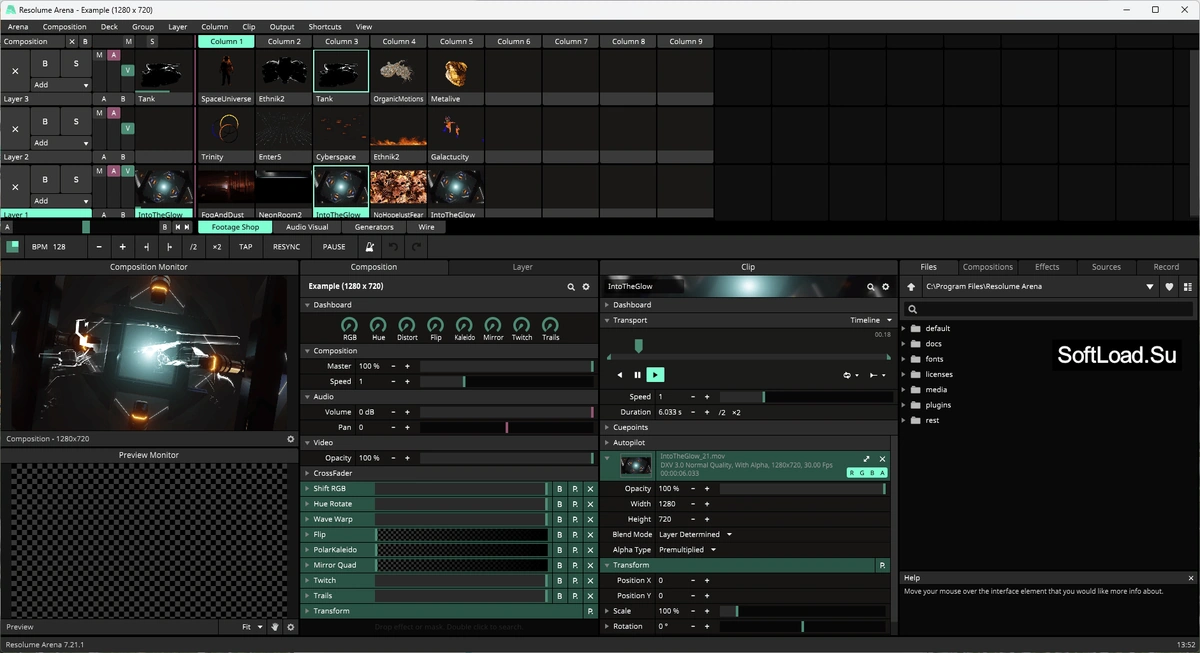Adjust the composition Master slider

[506, 366]
